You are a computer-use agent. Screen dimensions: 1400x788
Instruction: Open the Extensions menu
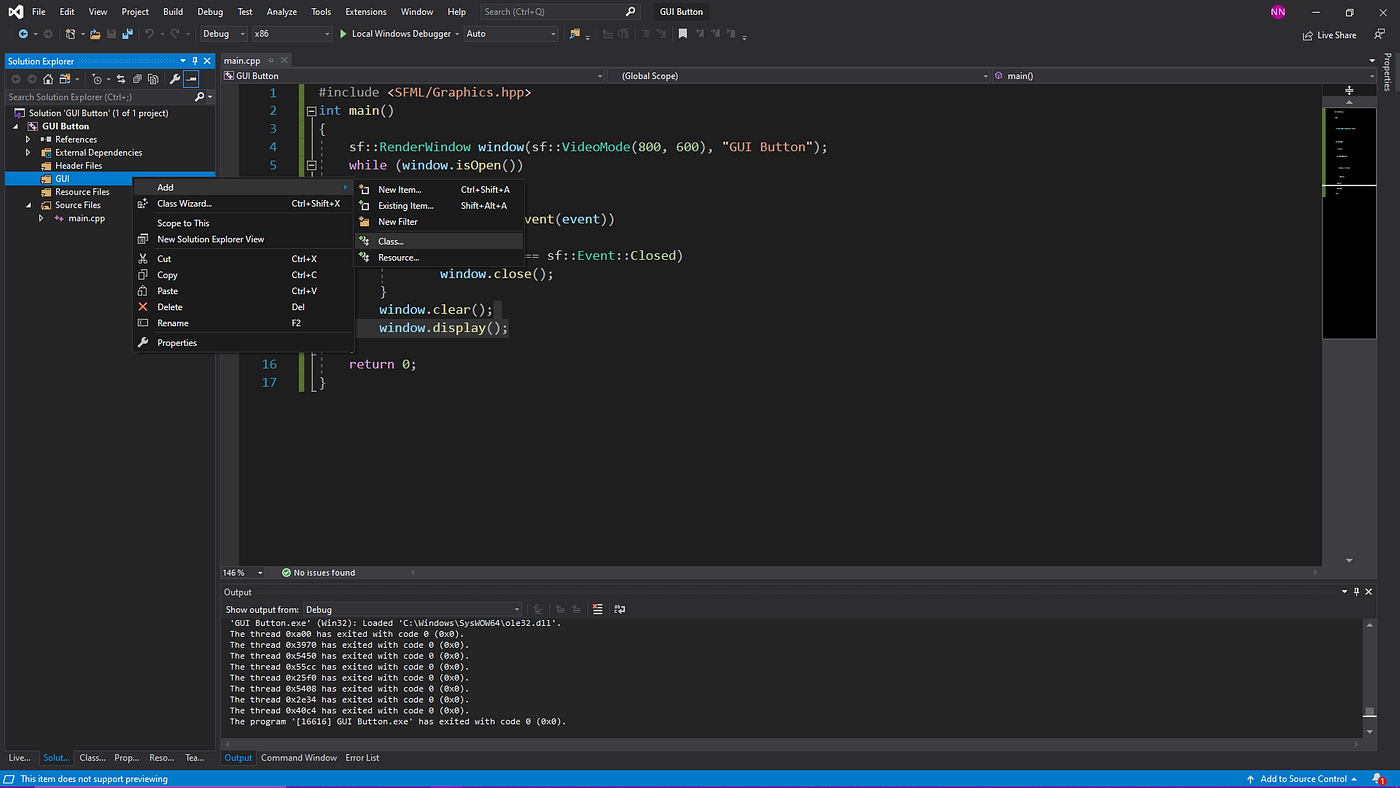point(366,12)
